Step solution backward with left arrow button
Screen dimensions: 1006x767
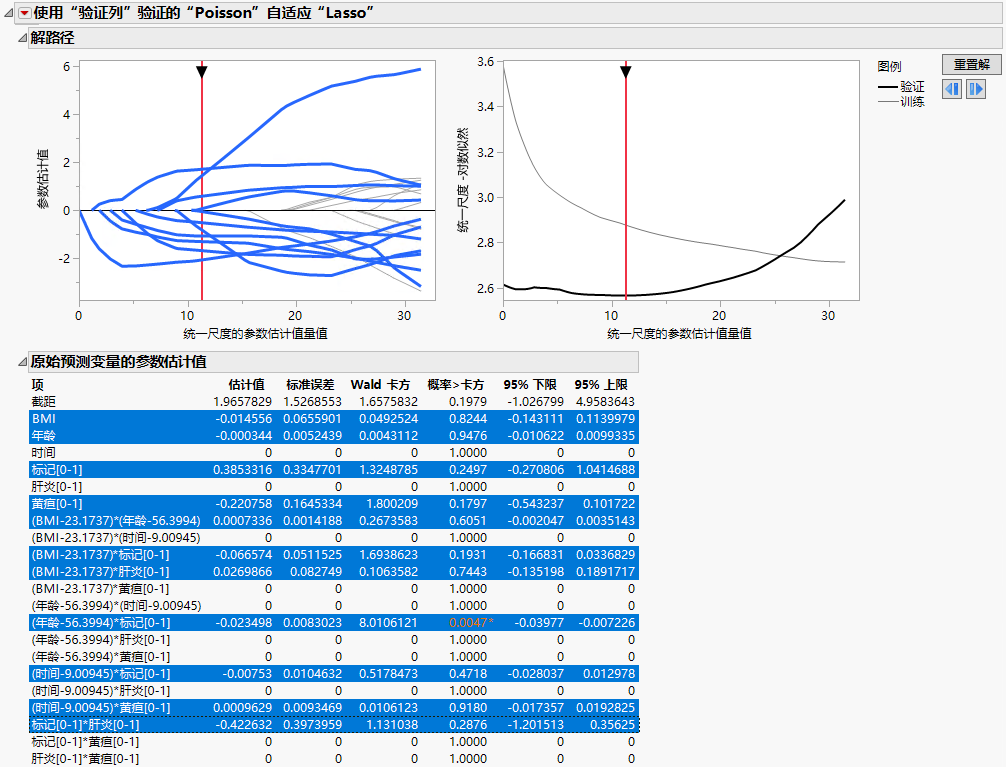click(952, 89)
